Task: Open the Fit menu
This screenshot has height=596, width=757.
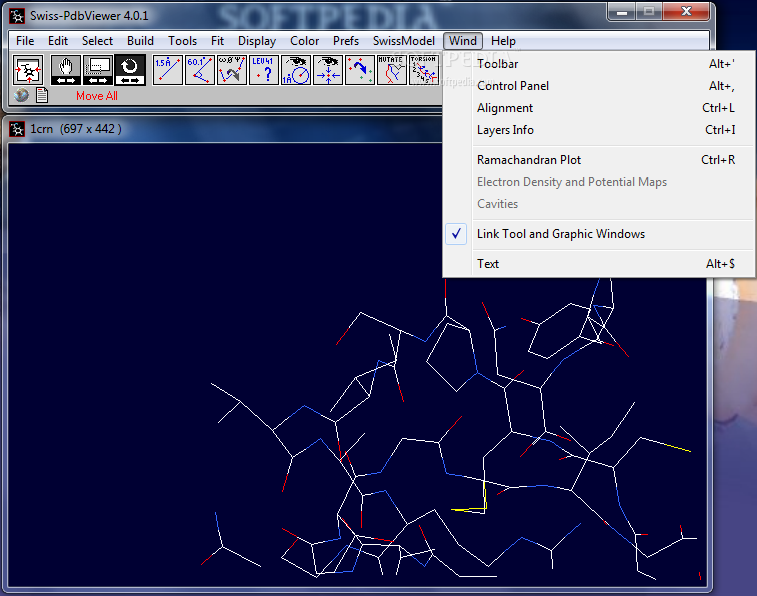Action: tap(217, 41)
